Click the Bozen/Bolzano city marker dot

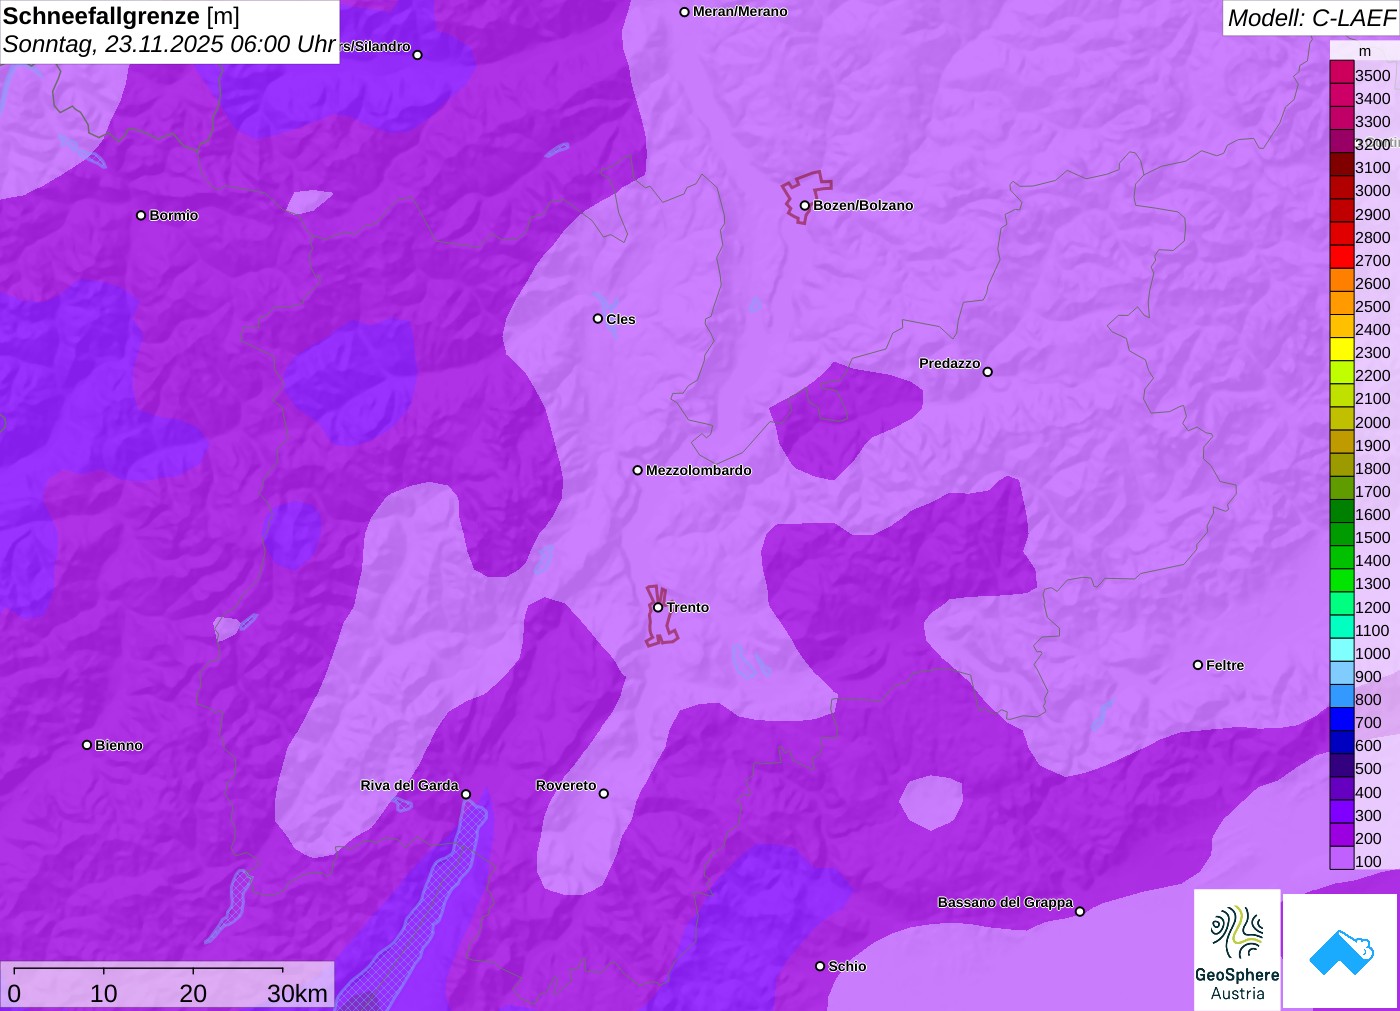804,206
